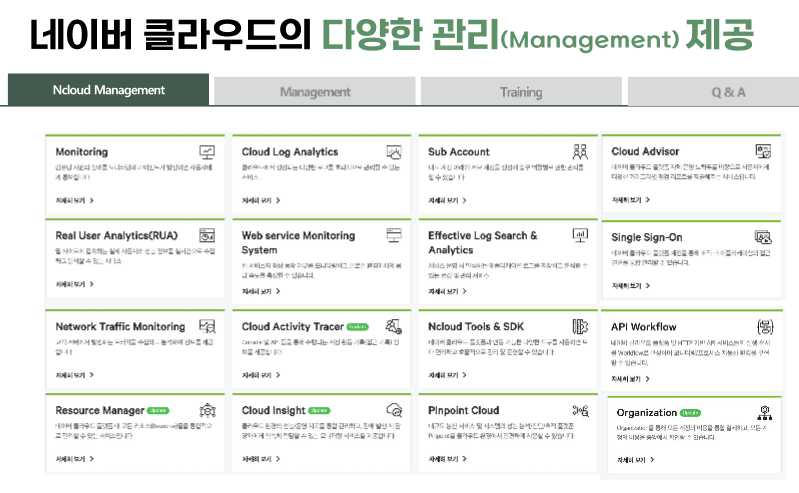Open 자세히 보기 link under Ncloud Tools & SDK
Viewport: 799px width, 493px height.
click(x=447, y=375)
